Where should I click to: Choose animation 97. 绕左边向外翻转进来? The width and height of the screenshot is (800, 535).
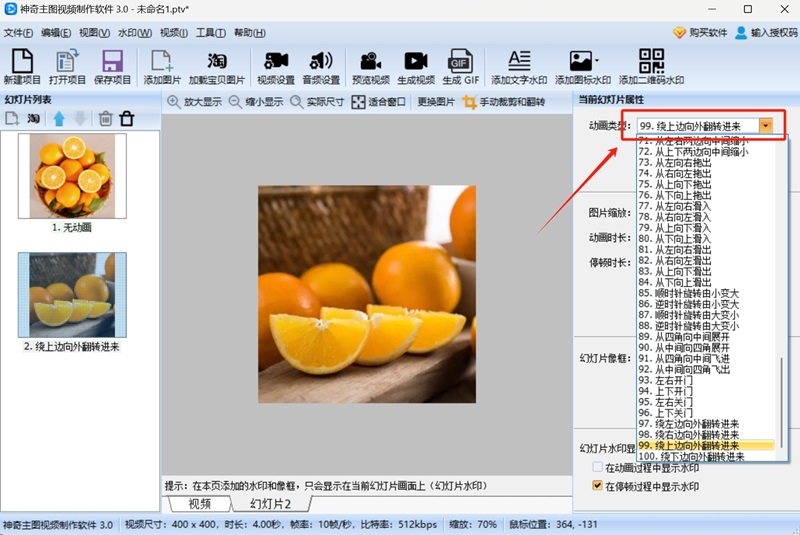pyautogui.click(x=688, y=424)
